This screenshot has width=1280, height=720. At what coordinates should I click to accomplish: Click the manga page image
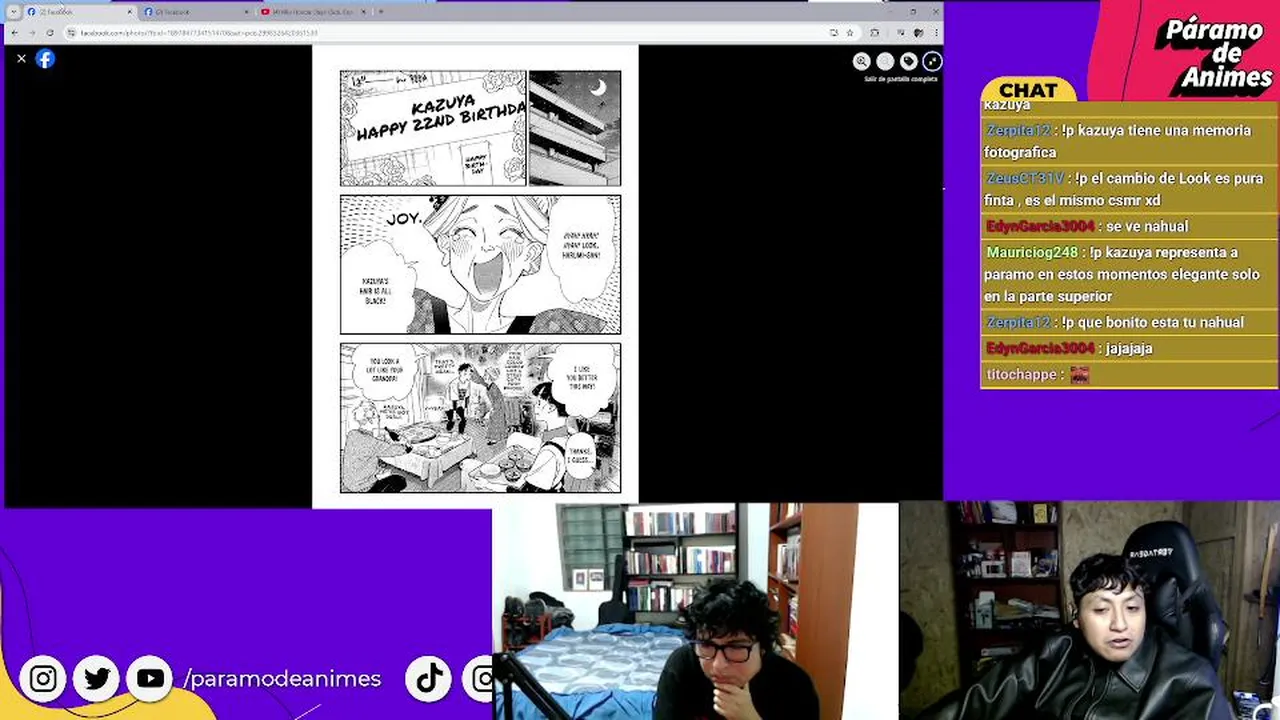[x=475, y=277]
